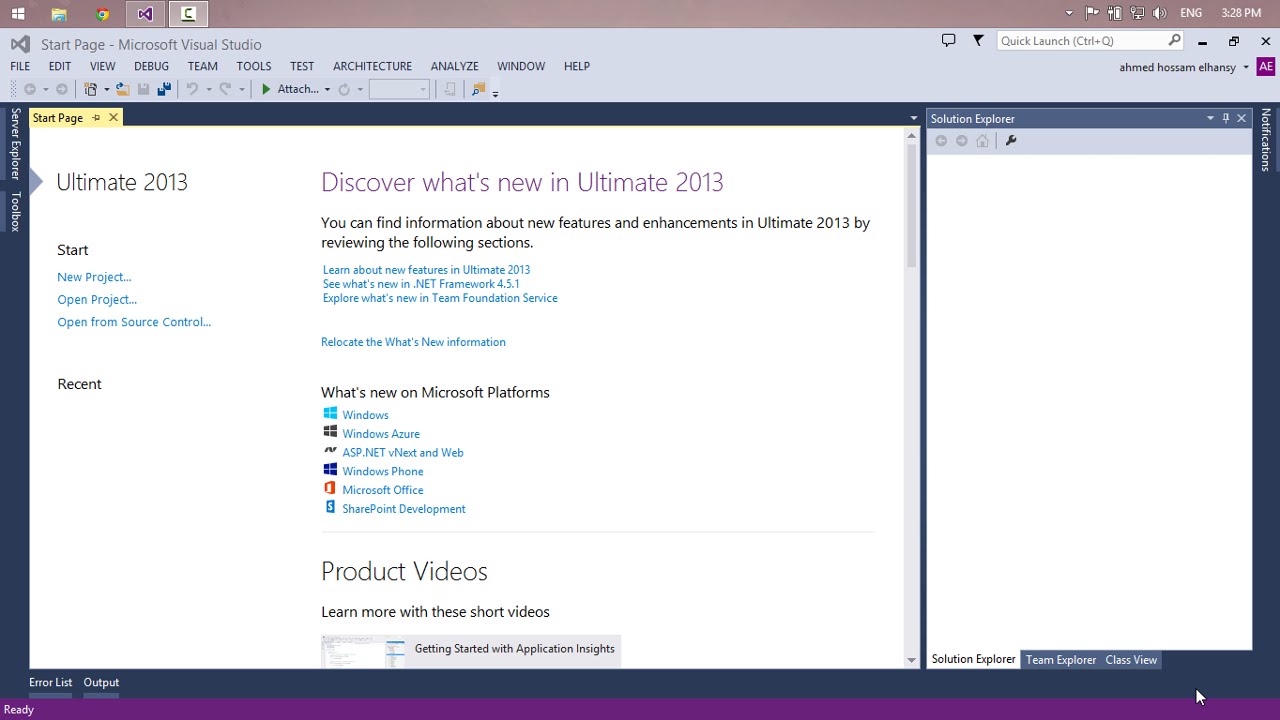
Task: Click the AE account avatar
Action: point(1266,67)
